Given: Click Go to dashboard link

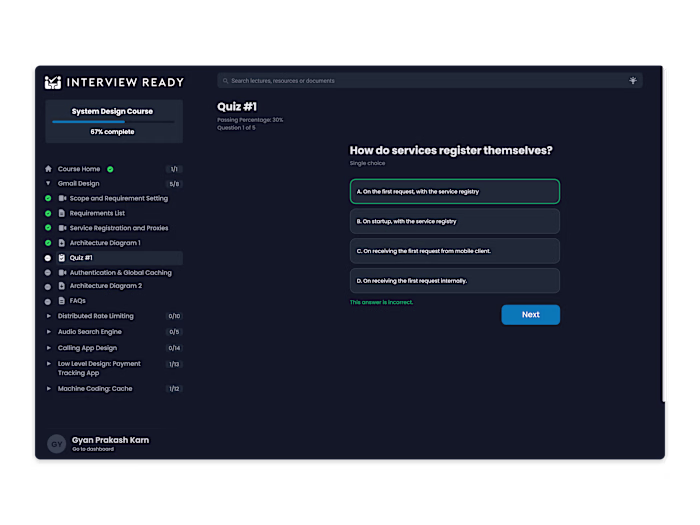Looking at the screenshot, I should [x=93, y=449].
